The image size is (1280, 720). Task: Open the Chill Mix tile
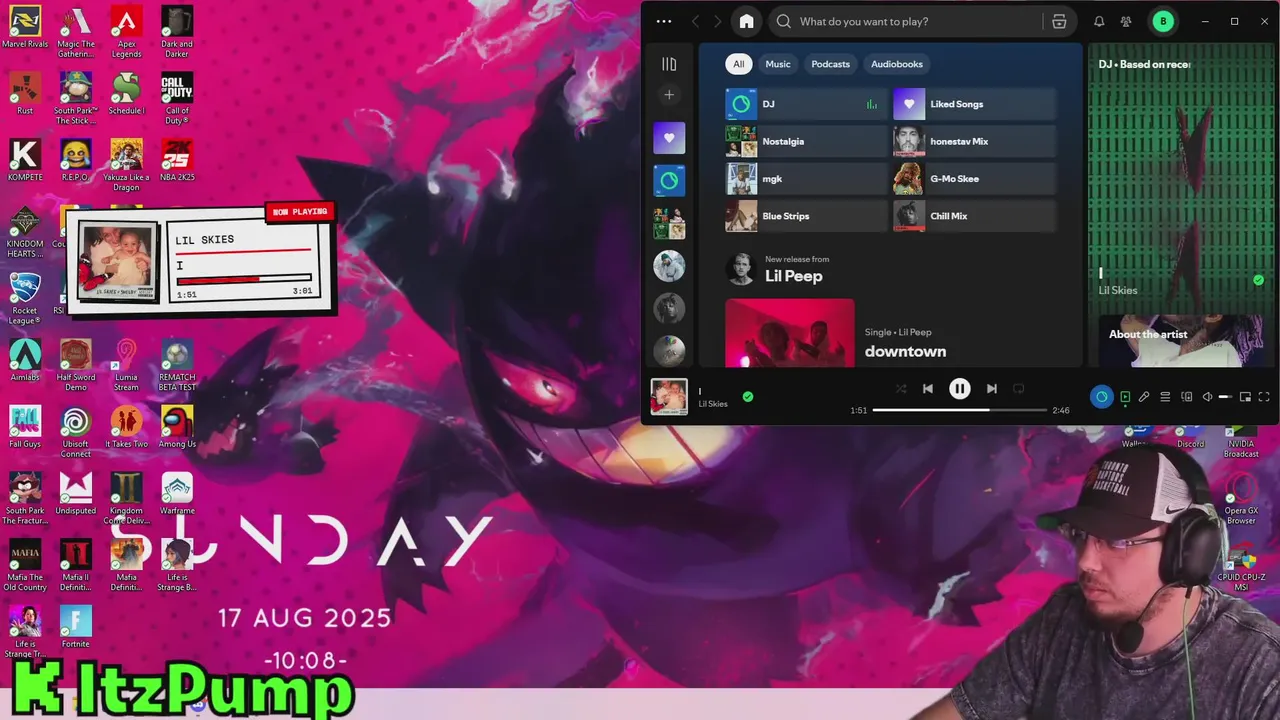coord(974,216)
